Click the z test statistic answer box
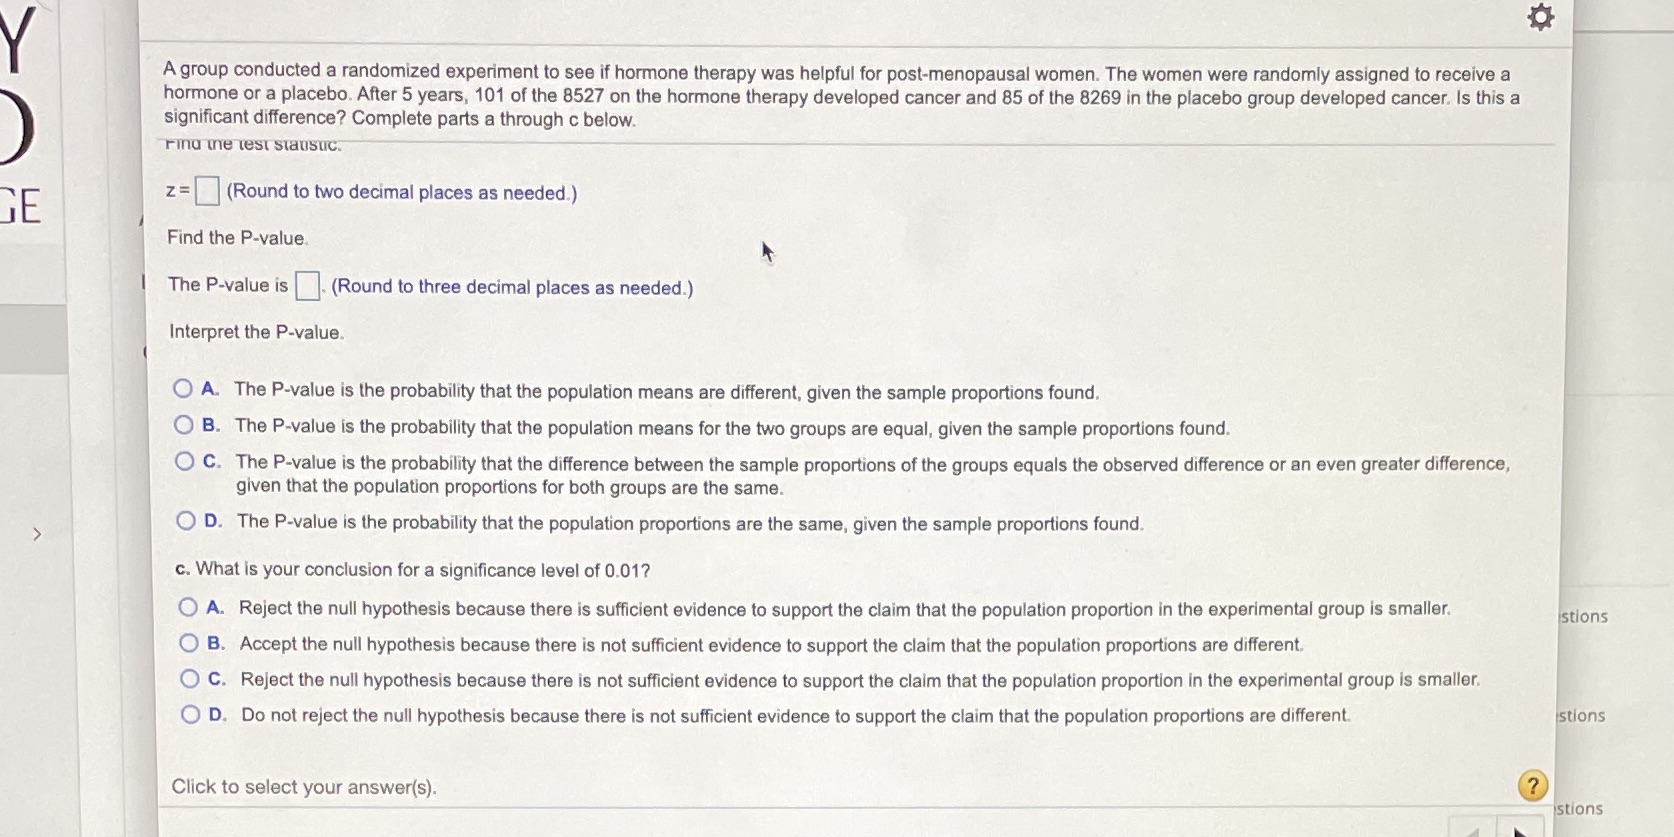The height and width of the screenshot is (837, 1674). coord(206,190)
